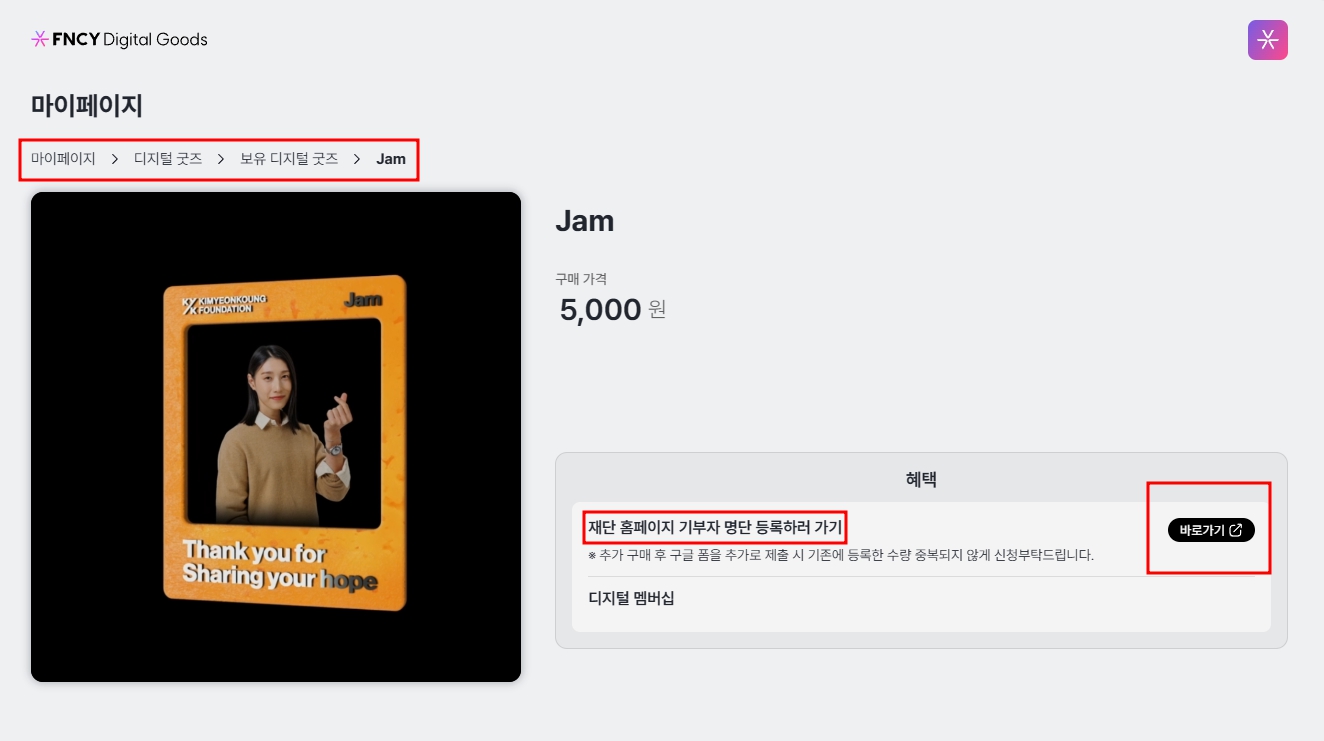
Task: Click the 혜택 section header
Action: click(x=921, y=480)
